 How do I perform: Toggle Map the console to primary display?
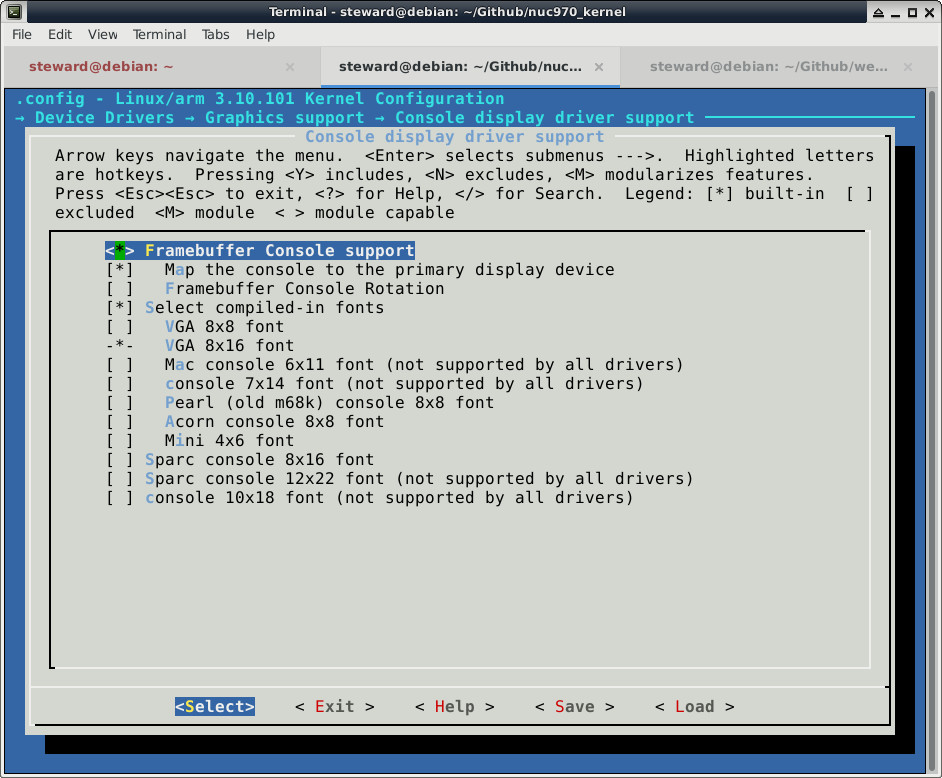(360, 270)
